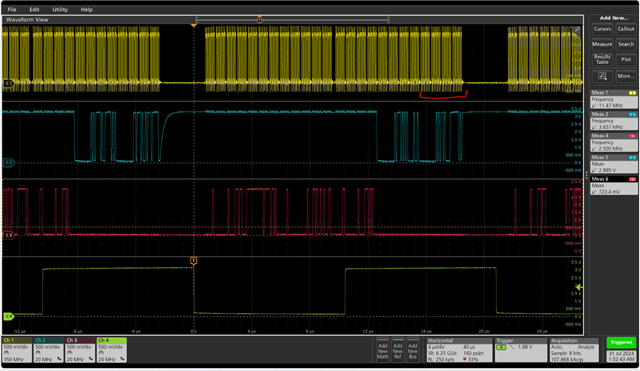Click the date and time badge
Image resolution: width=640 pixels, height=371 pixels.
[621, 356]
